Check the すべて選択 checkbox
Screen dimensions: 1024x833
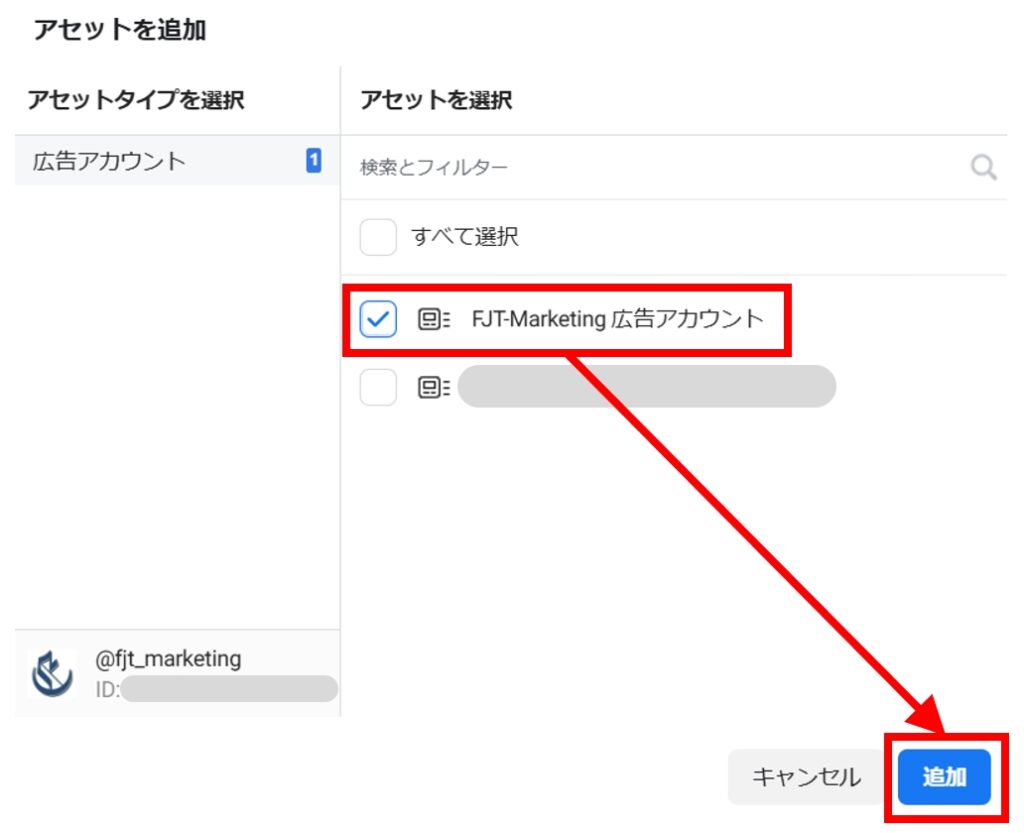[378, 236]
